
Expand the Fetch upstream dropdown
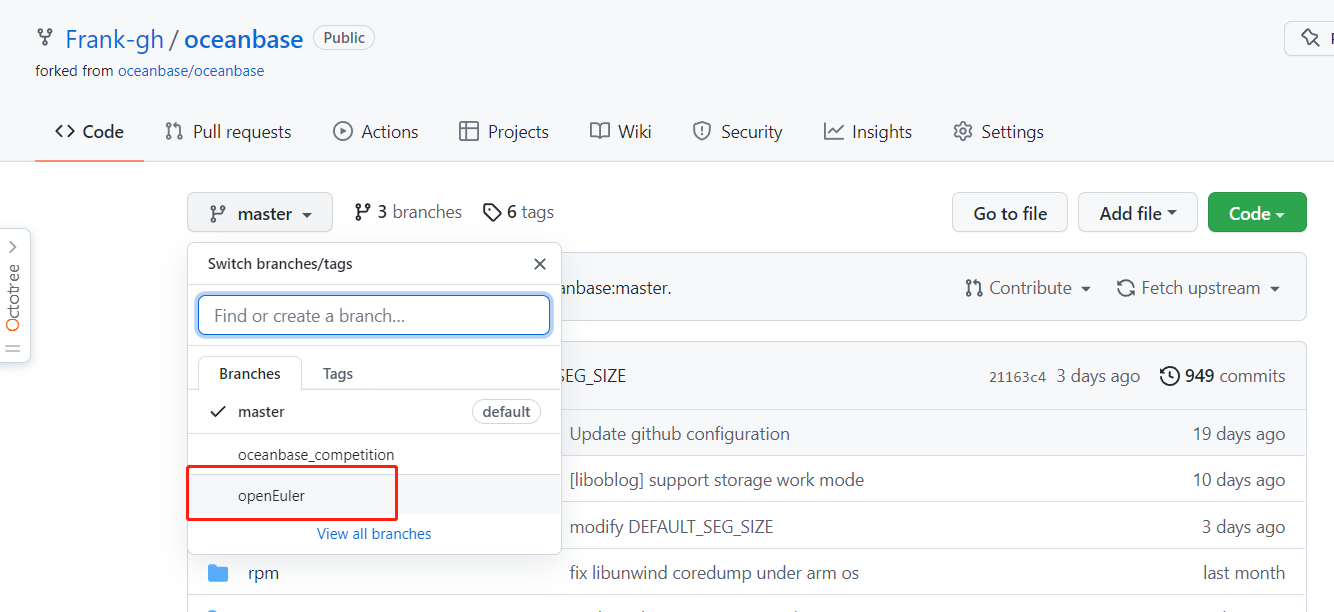tap(1198, 288)
